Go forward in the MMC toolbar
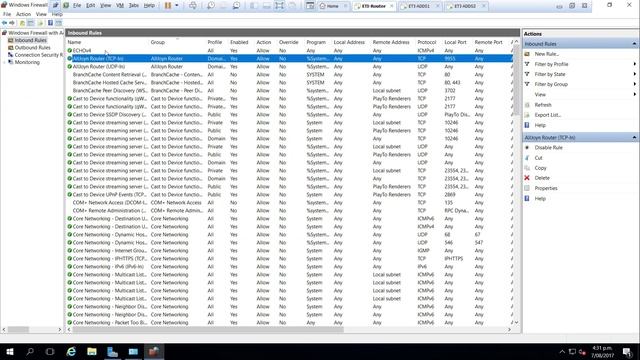The image size is (640, 360). click(x=12, y=23)
